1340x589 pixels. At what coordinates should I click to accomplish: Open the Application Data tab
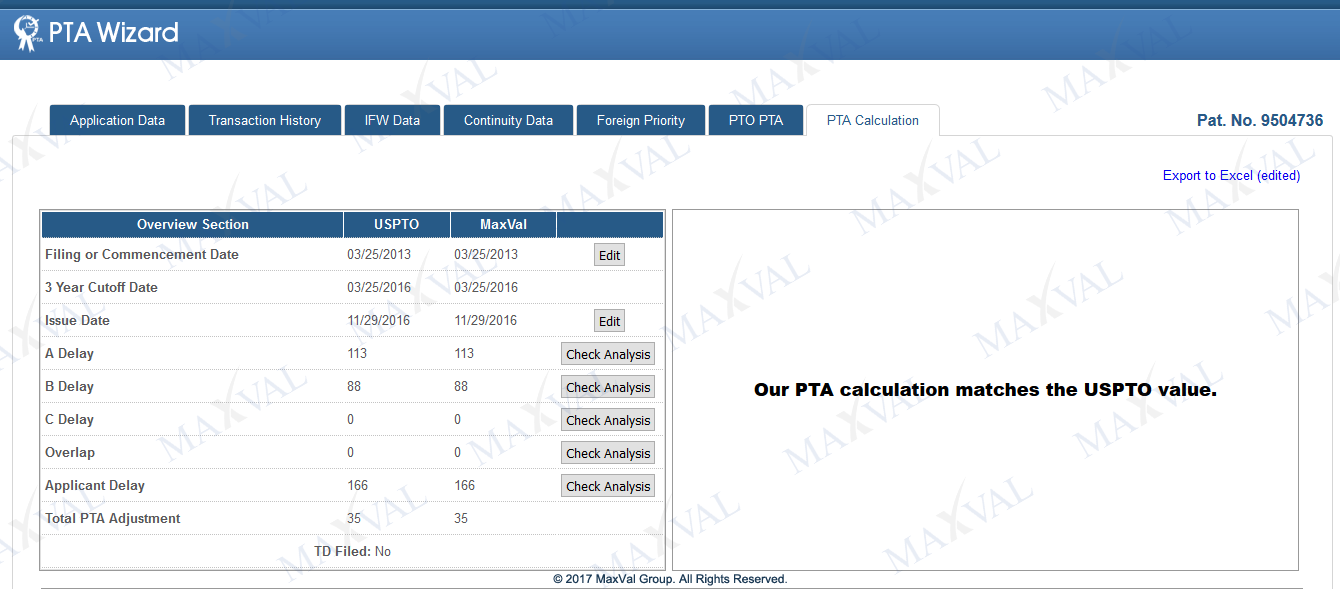click(117, 120)
